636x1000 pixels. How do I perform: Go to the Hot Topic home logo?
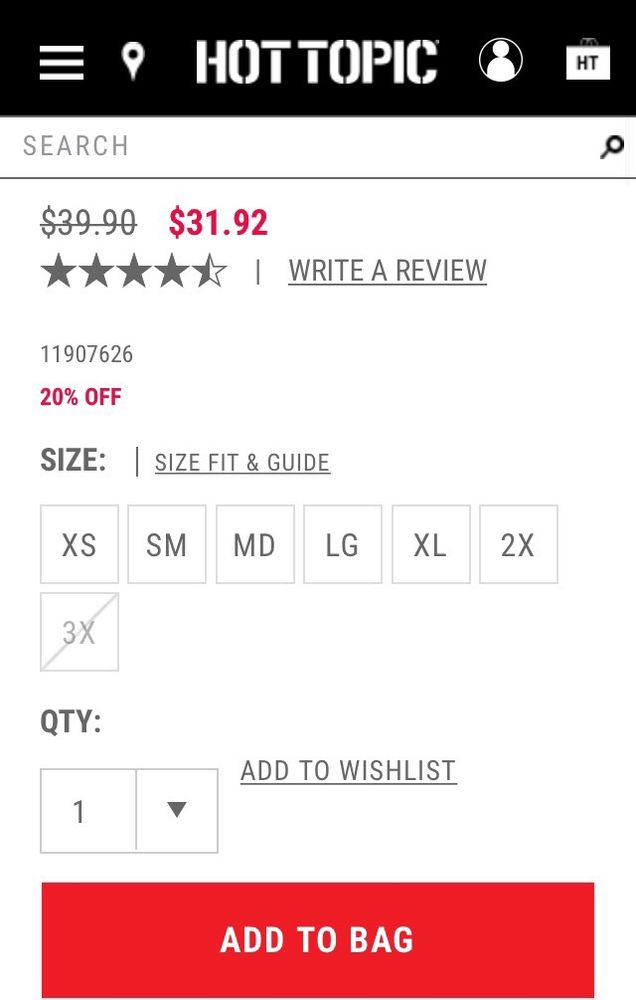(x=317, y=61)
